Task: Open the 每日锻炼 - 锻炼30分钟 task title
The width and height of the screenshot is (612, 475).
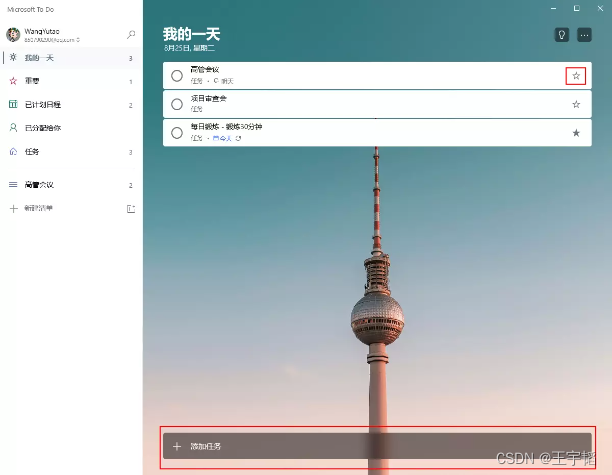Action: (226, 127)
